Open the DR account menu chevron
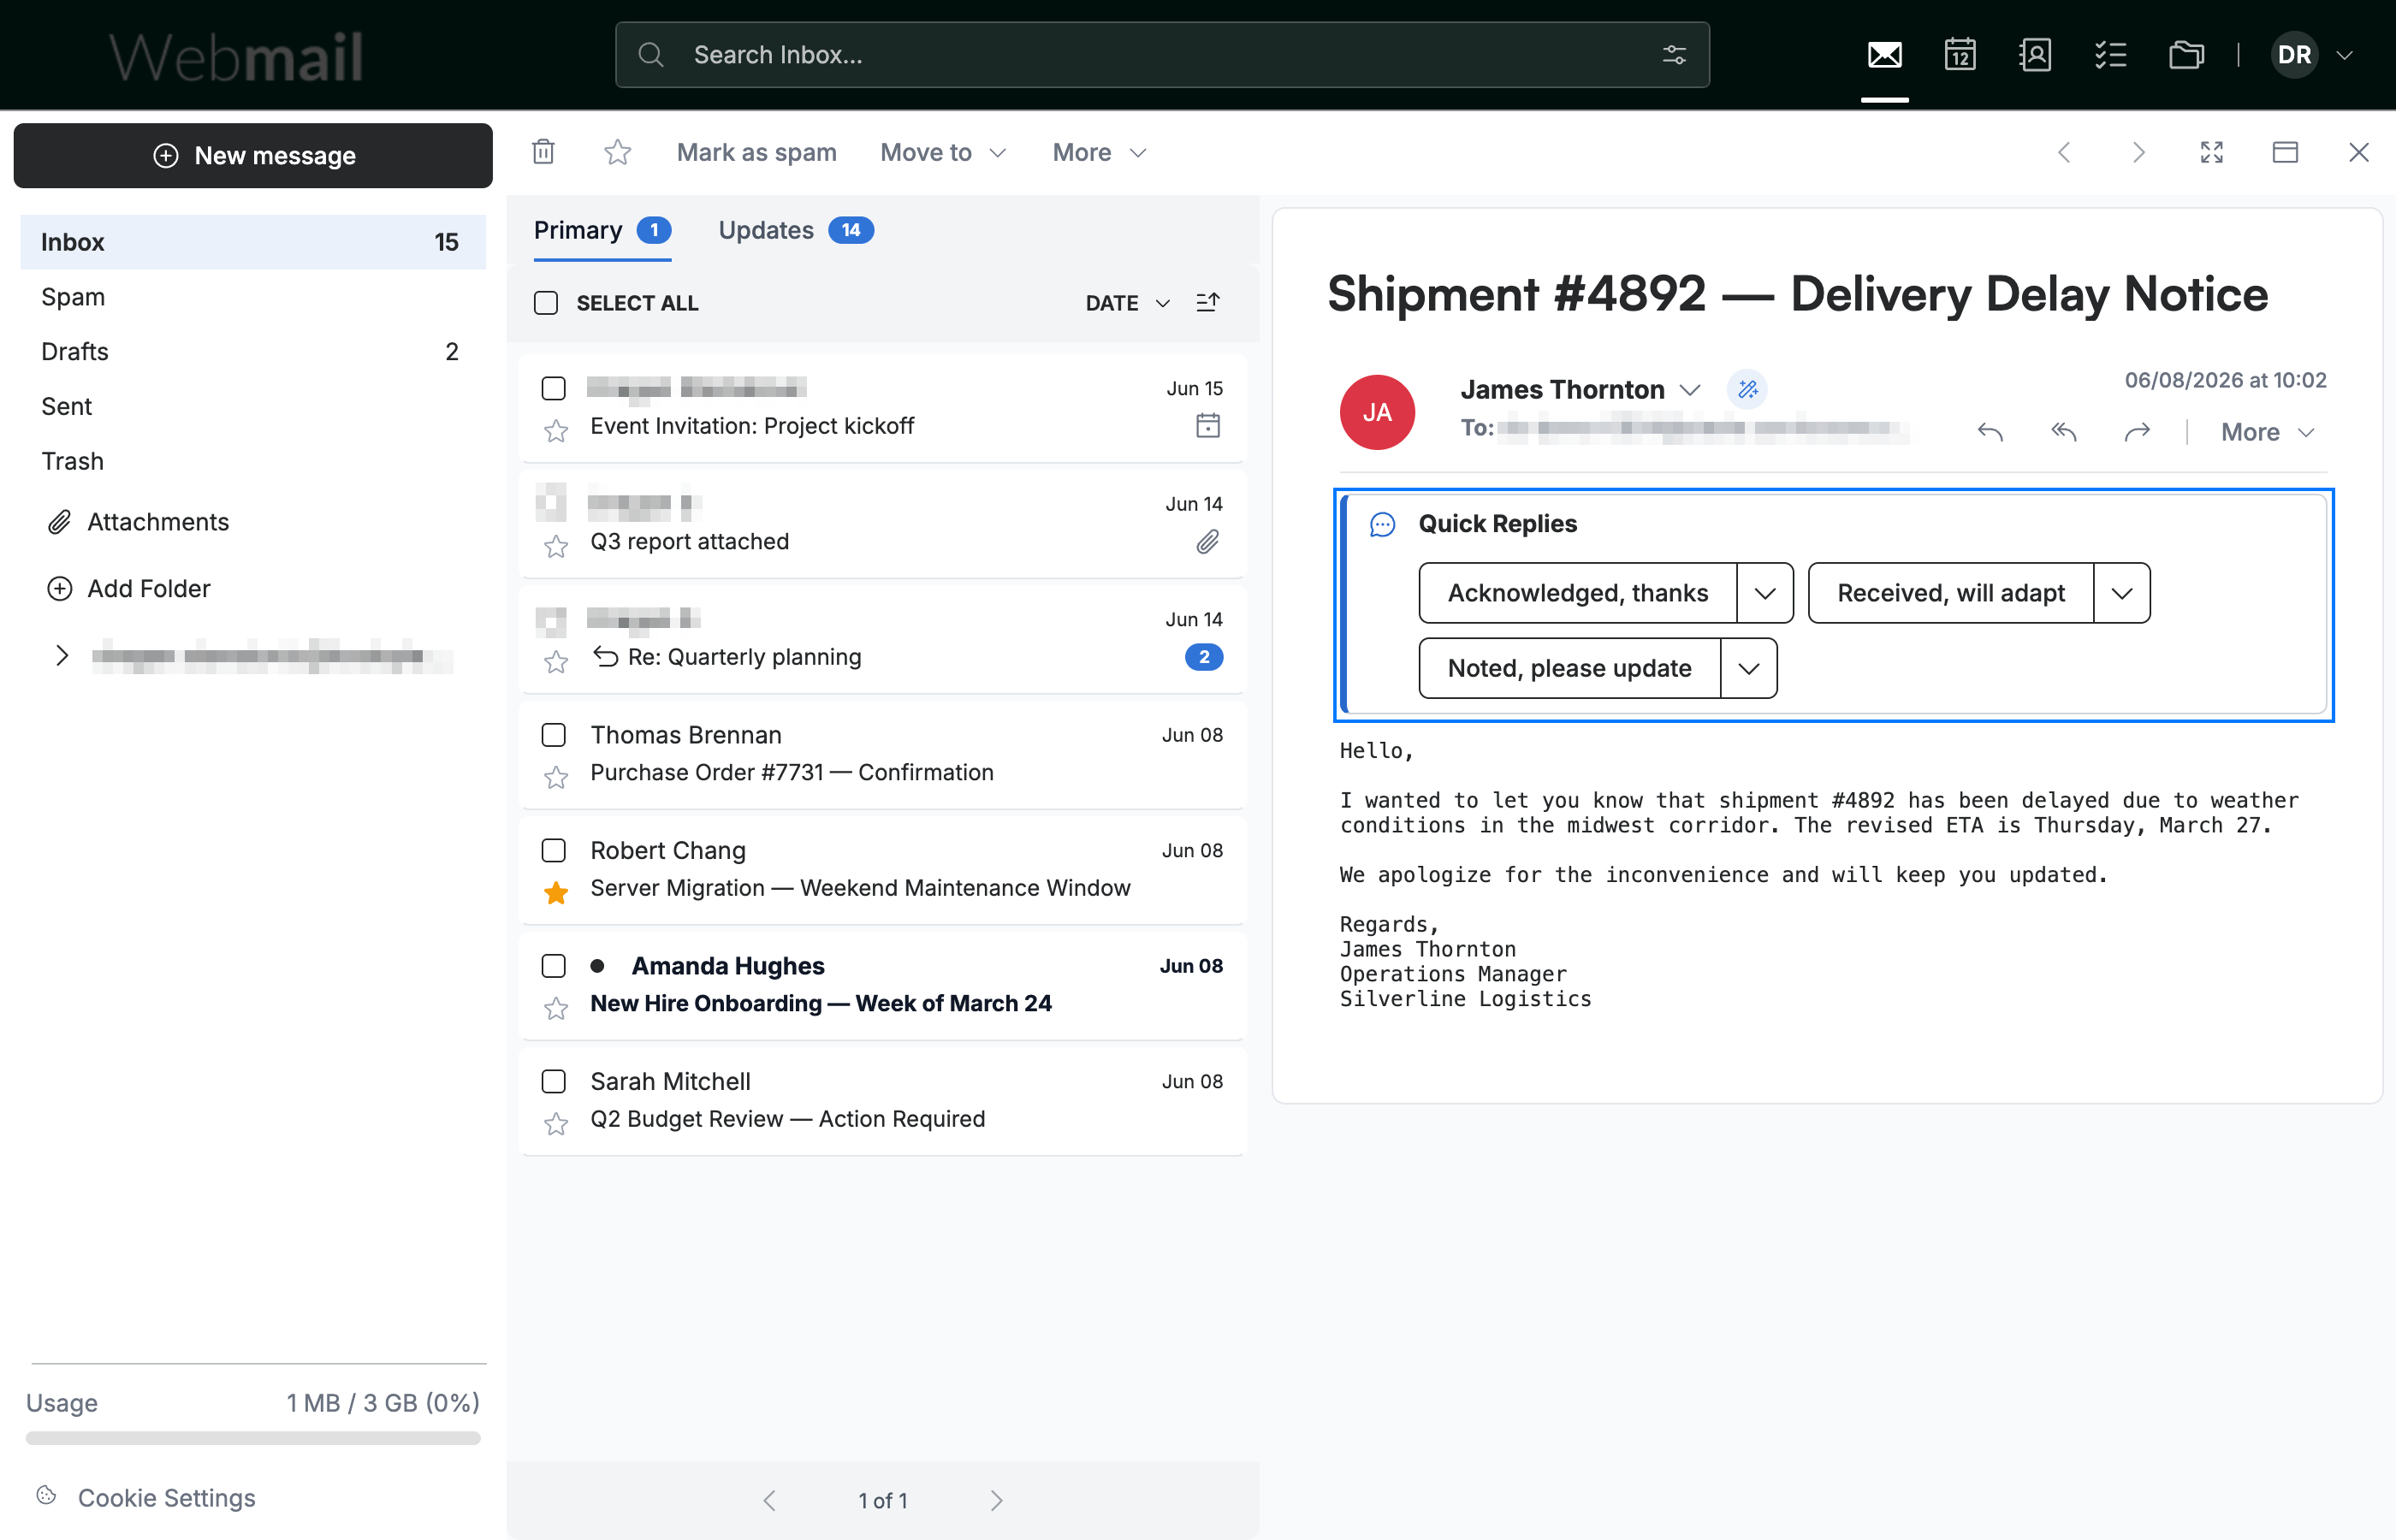Screen dimensions: 2396x1540 tap(2344, 55)
